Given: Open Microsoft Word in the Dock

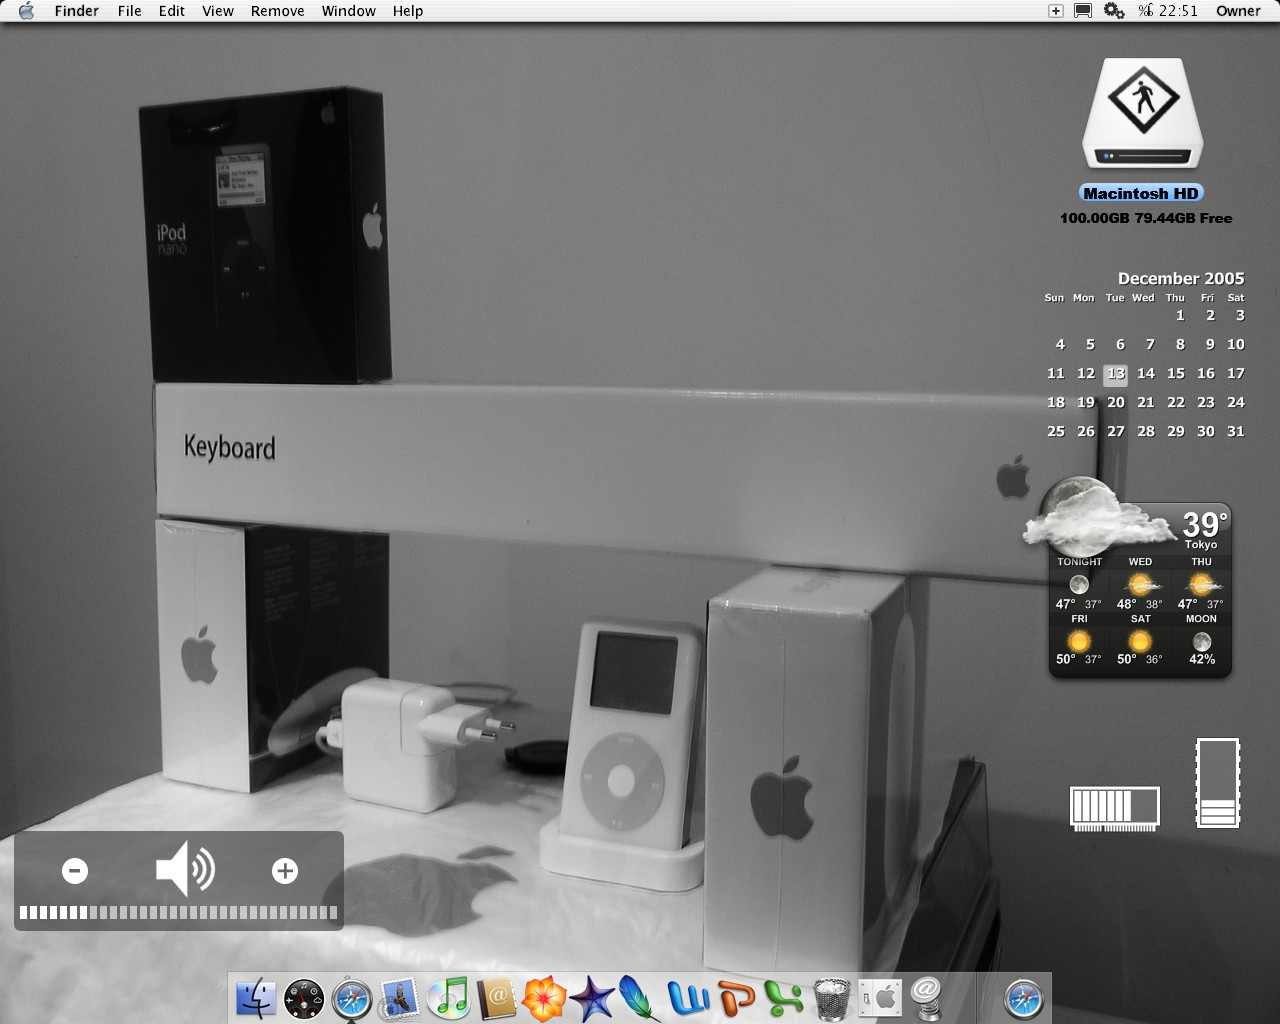Looking at the screenshot, I should (x=688, y=998).
